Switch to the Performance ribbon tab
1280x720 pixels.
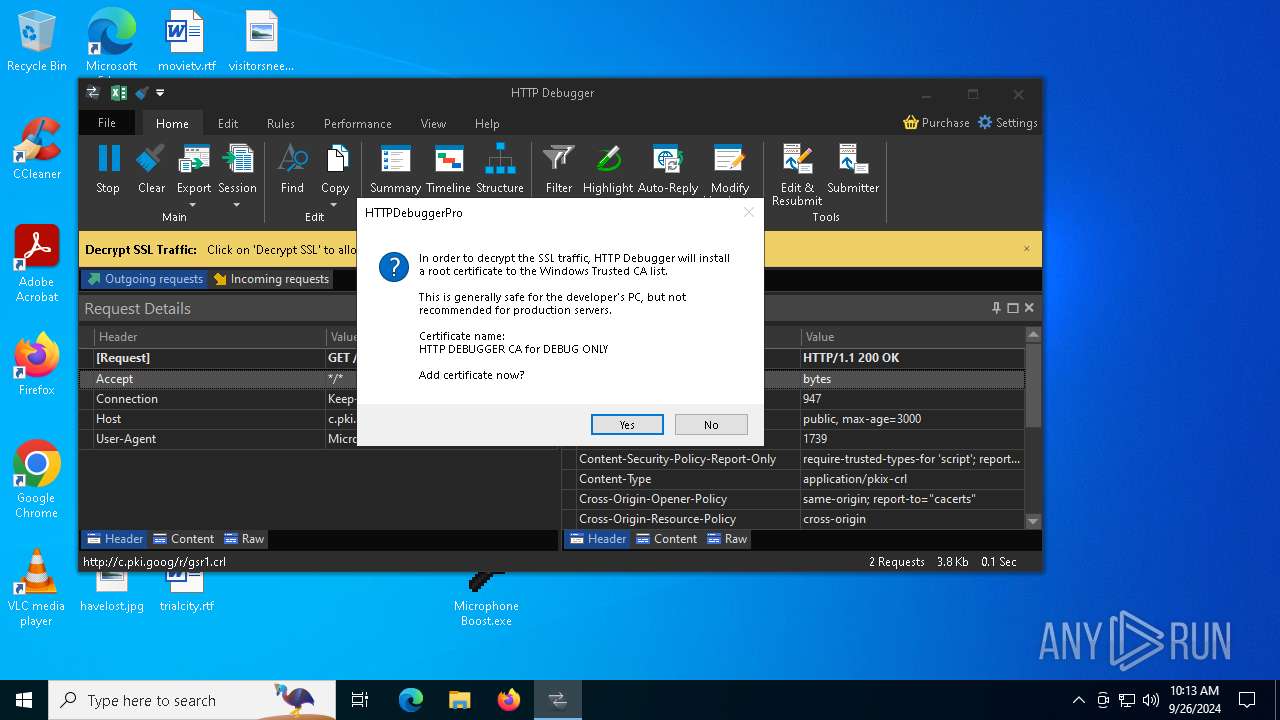pos(358,124)
